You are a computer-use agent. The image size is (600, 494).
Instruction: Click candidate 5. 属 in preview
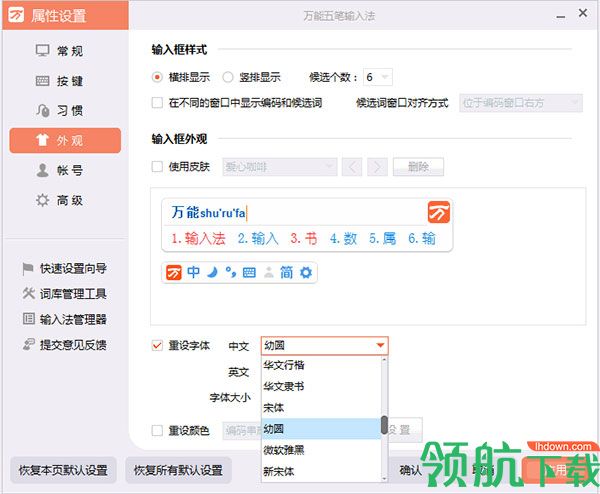[x=383, y=239]
